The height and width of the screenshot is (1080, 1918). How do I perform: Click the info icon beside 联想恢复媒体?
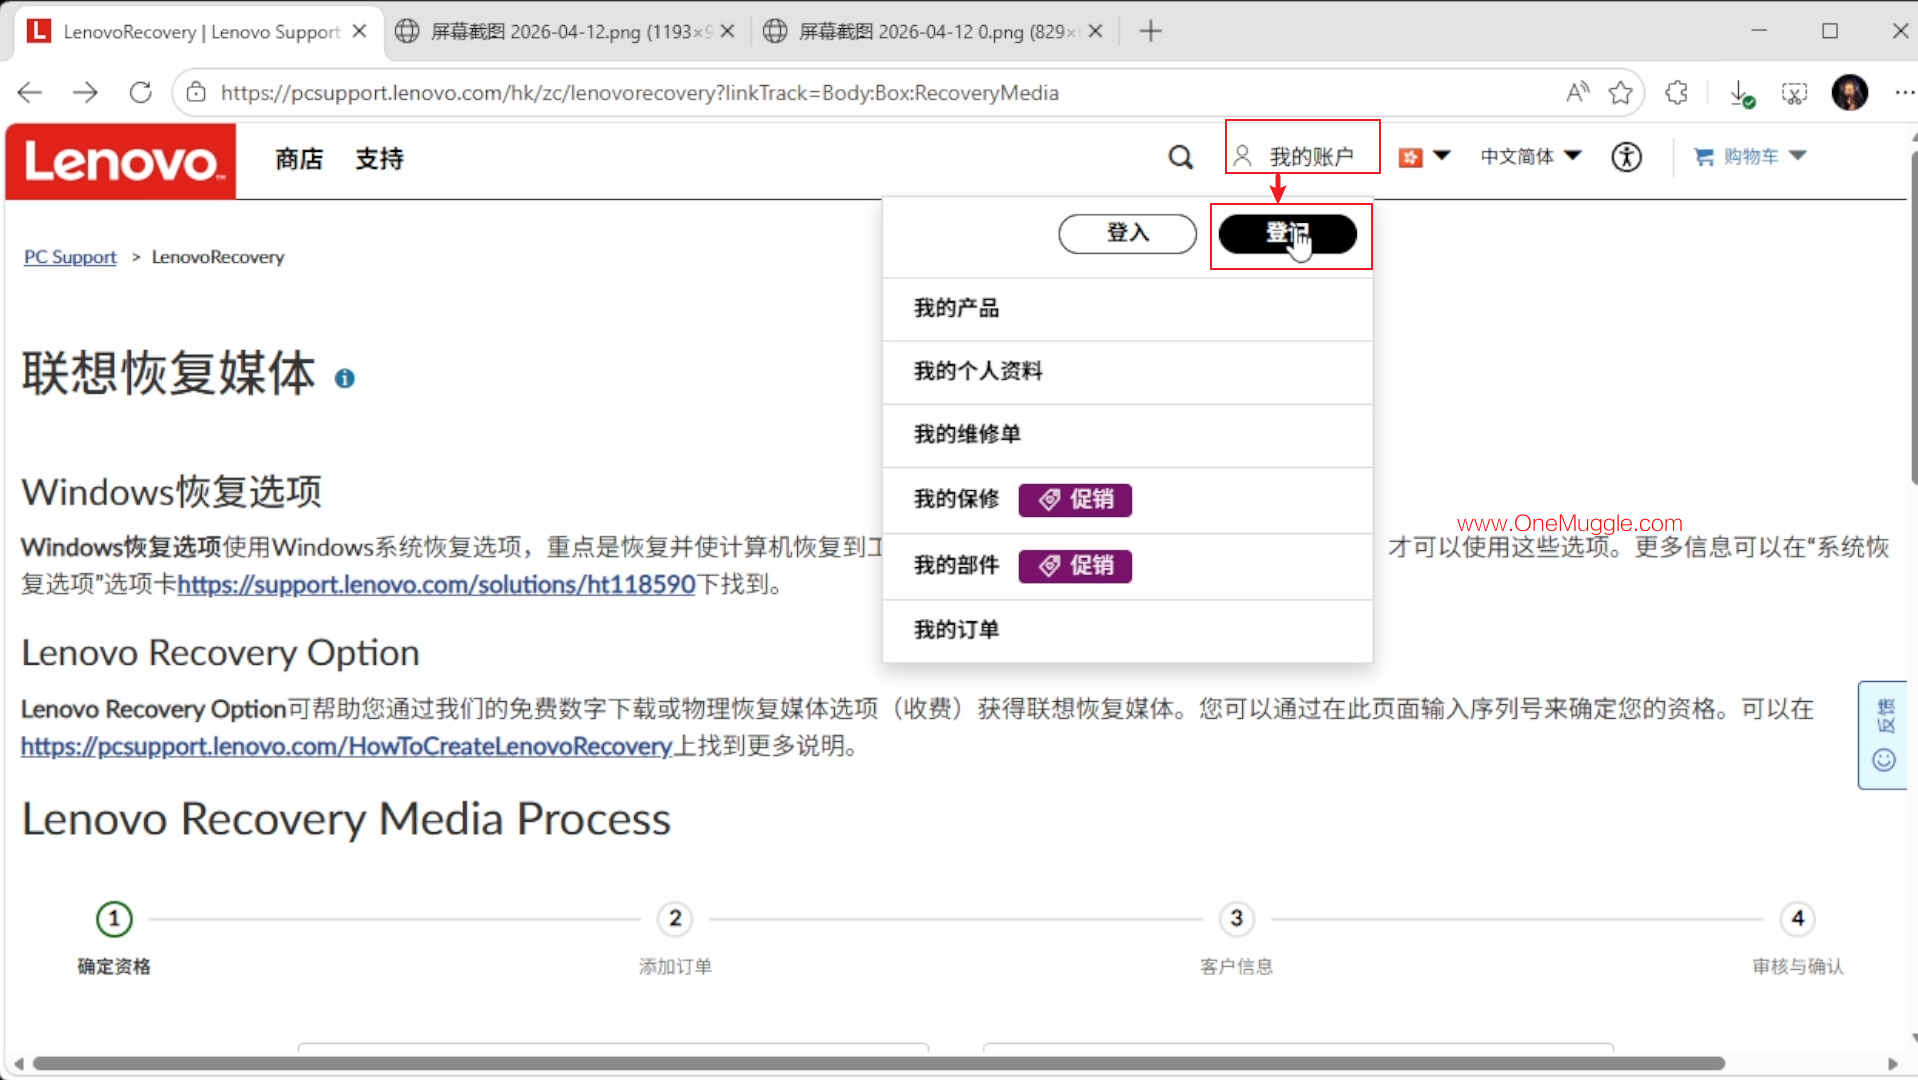click(345, 378)
